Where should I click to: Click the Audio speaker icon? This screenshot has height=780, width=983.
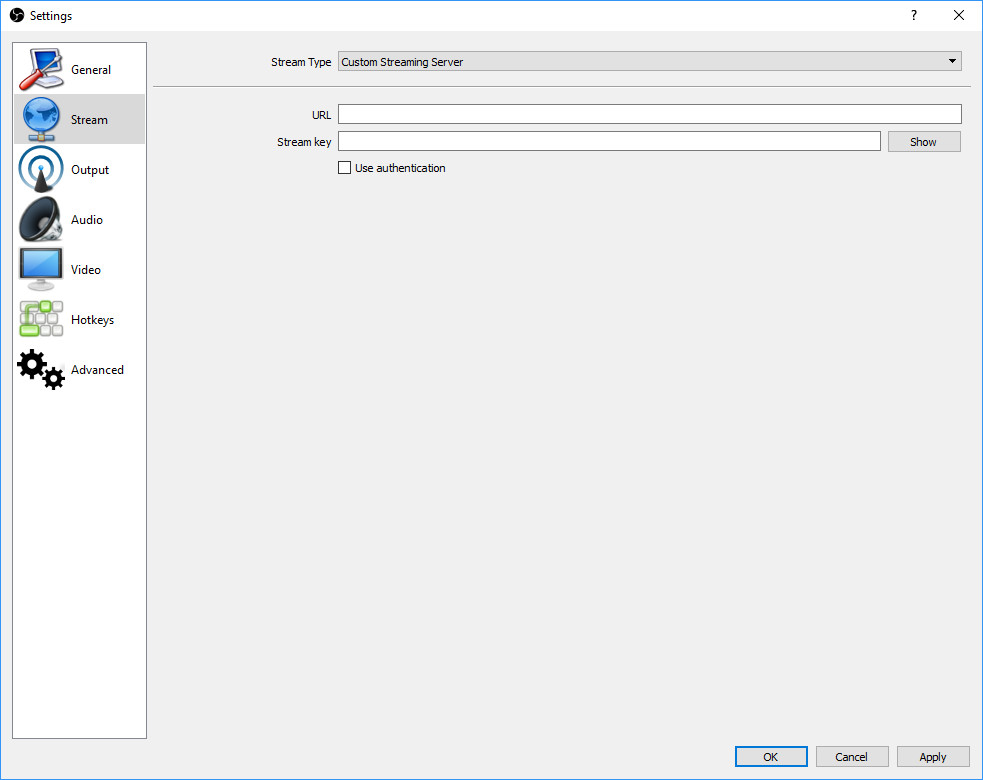coord(41,219)
